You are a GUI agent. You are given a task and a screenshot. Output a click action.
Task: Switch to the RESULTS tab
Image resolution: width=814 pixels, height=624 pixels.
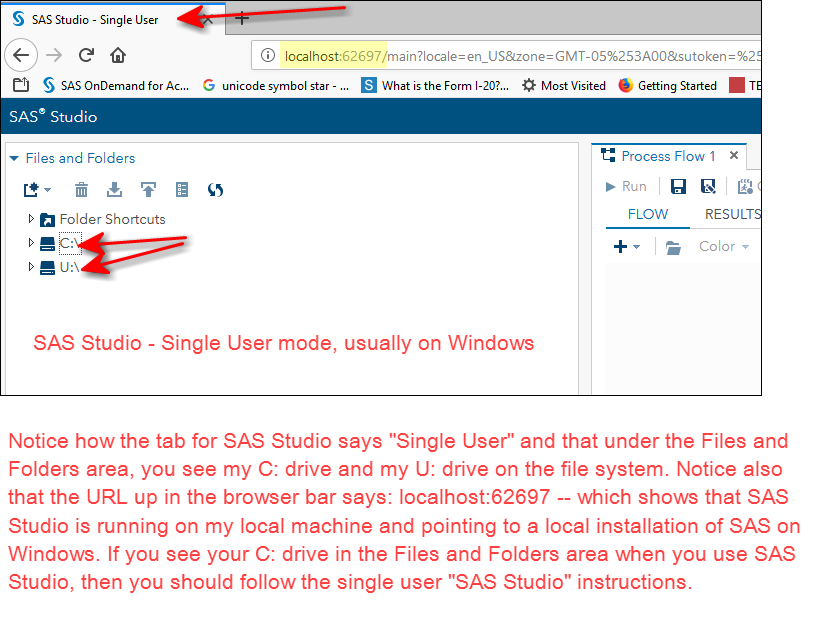(x=732, y=214)
